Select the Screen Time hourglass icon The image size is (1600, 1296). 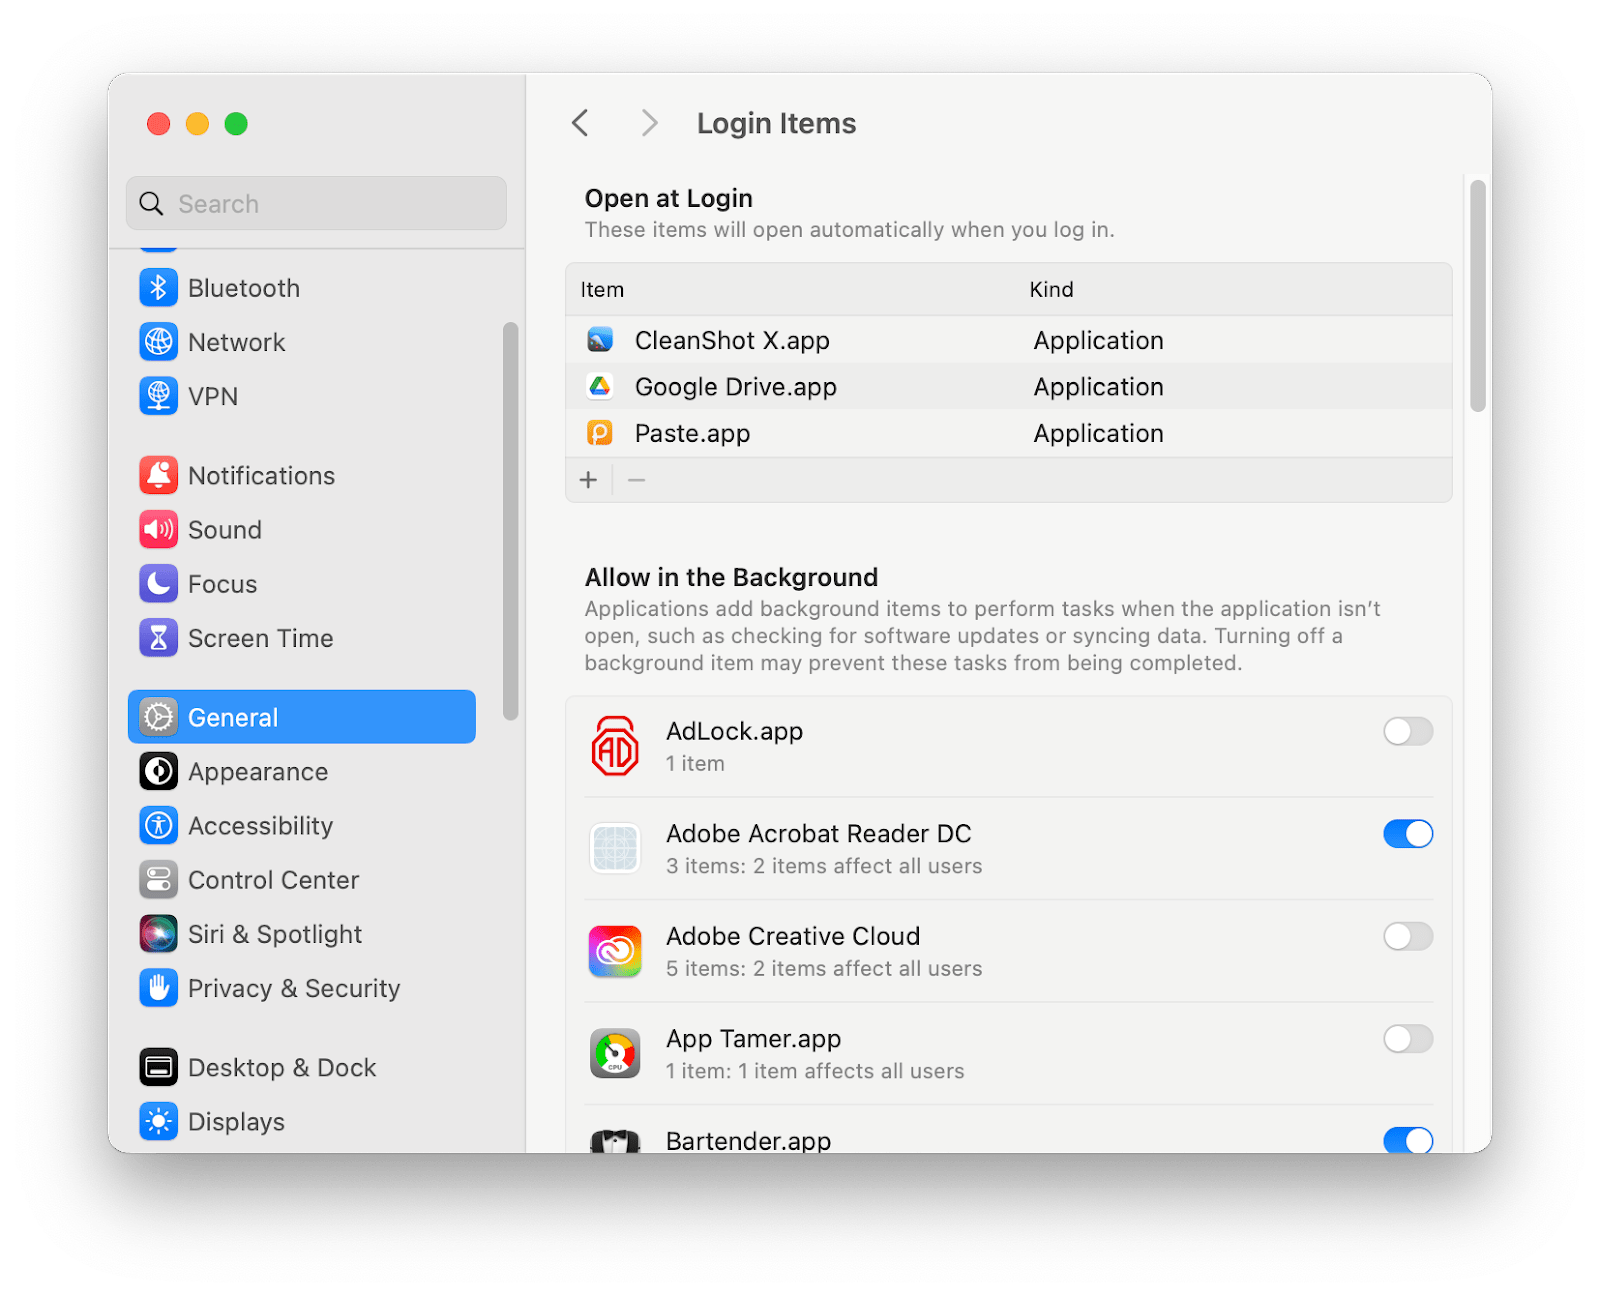point(158,637)
